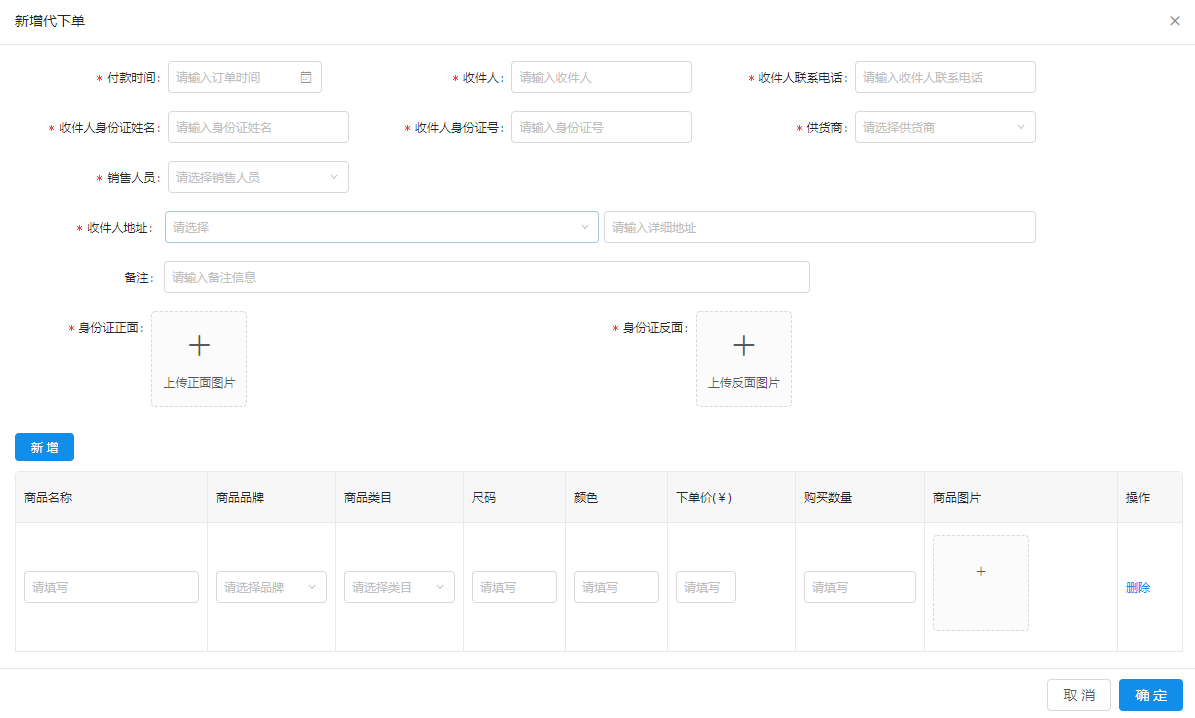This screenshot has width=1195, height=718.
Task: Click the plus icon in 商品图片 cell
Action: [981, 571]
